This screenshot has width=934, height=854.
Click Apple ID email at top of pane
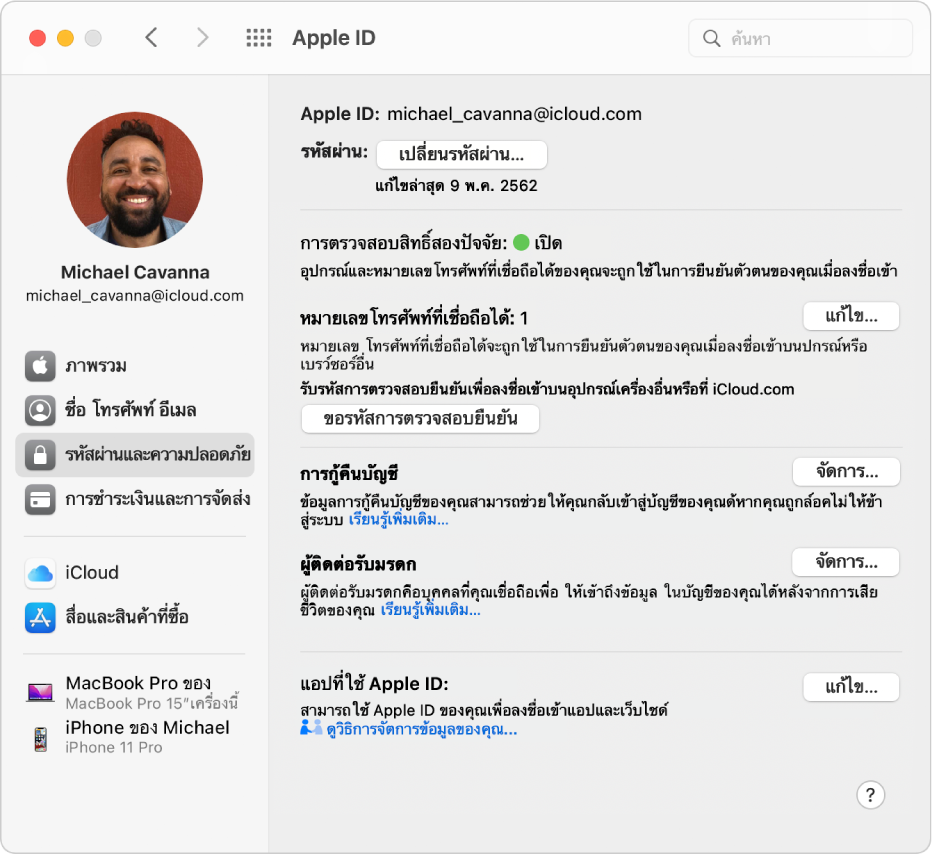coord(515,114)
